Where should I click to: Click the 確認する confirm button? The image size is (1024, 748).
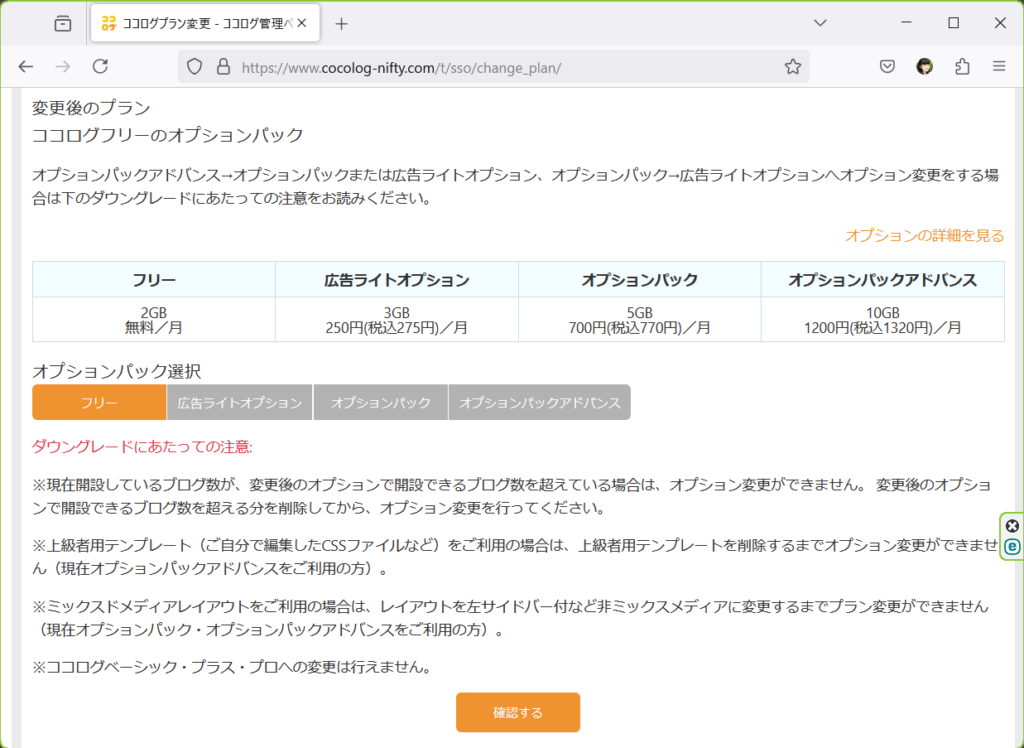pyautogui.click(x=518, y=712)
